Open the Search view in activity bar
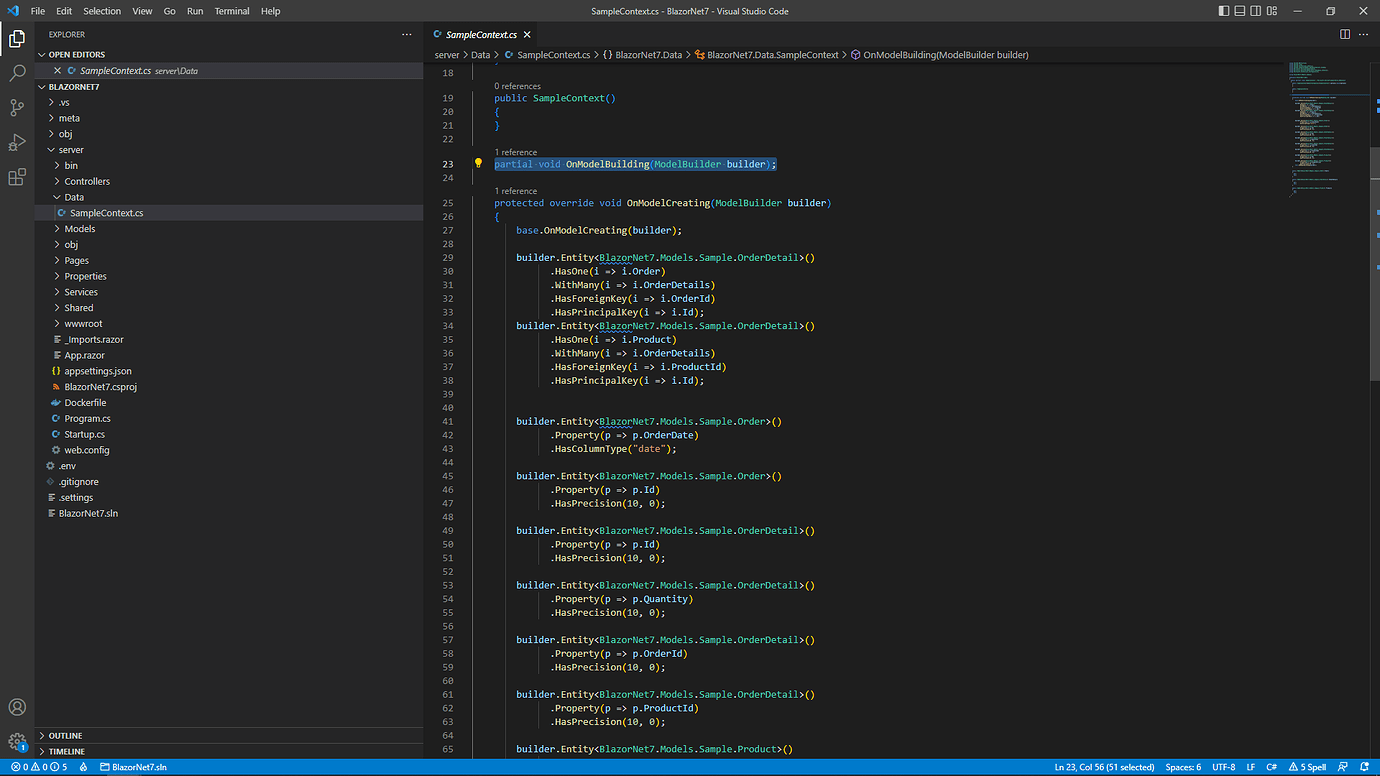The height and width of the screenshot is (776, 1380). tap(17, 73)
